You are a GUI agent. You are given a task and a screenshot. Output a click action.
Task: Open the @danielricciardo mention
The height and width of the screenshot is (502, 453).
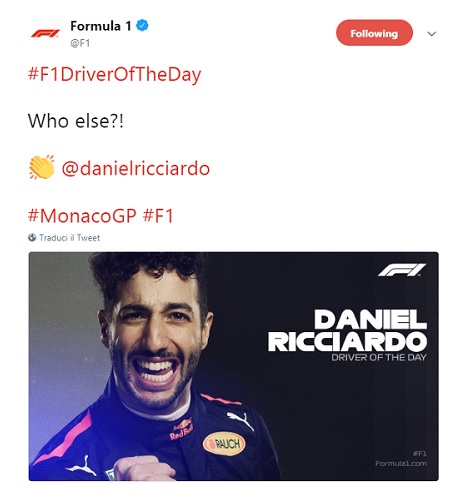point(136,168)
